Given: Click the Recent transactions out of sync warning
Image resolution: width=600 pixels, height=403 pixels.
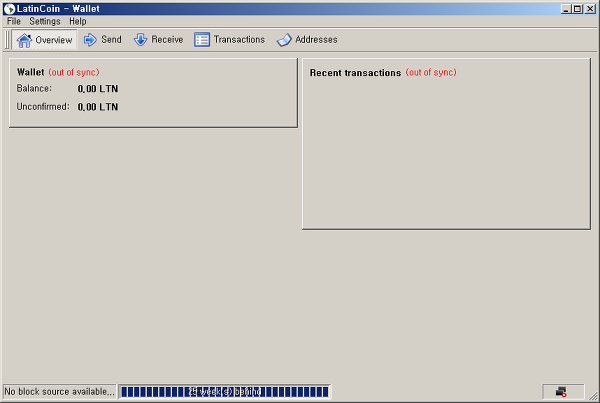Looking at the screenshot, I should point(431,72).
